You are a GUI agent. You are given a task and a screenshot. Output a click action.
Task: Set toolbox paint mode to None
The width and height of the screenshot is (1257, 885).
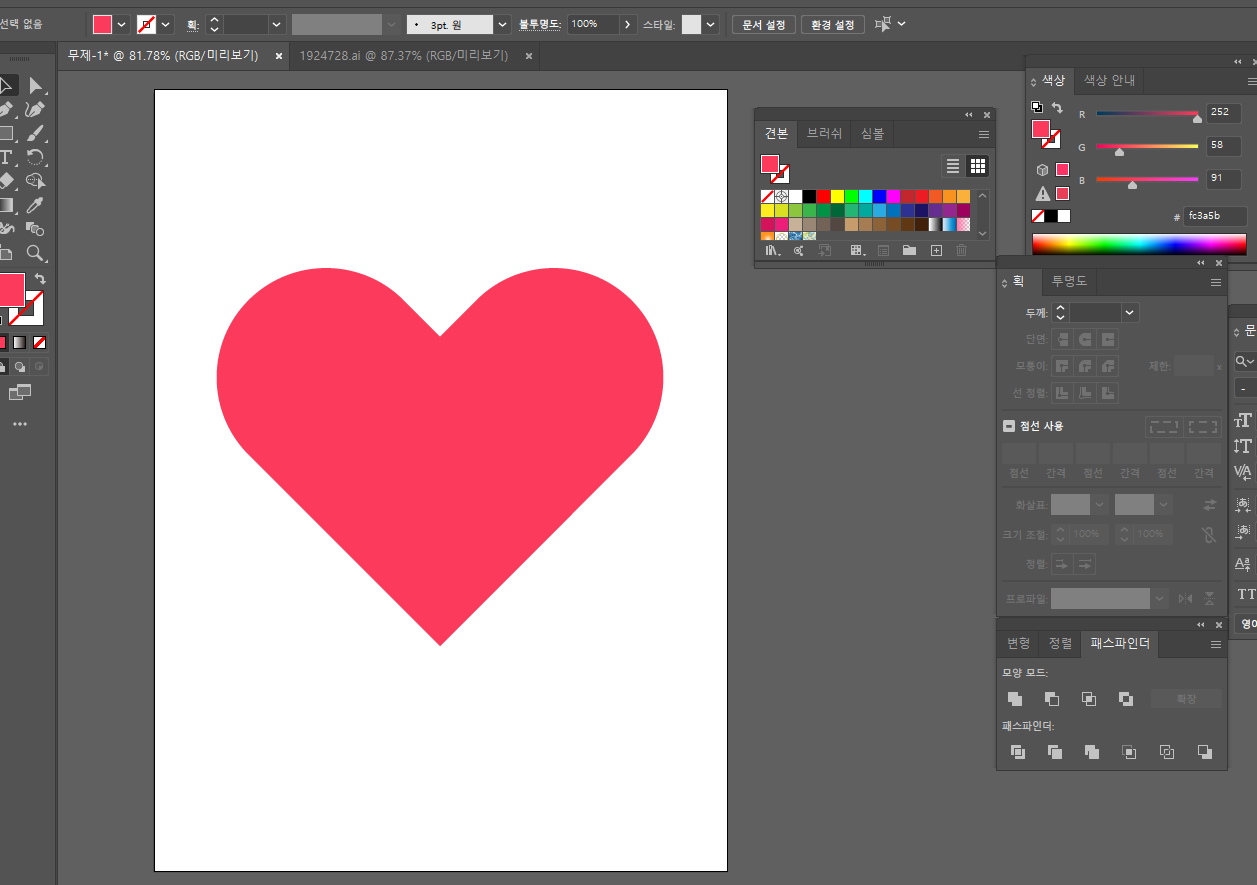(x=39, y=343)
